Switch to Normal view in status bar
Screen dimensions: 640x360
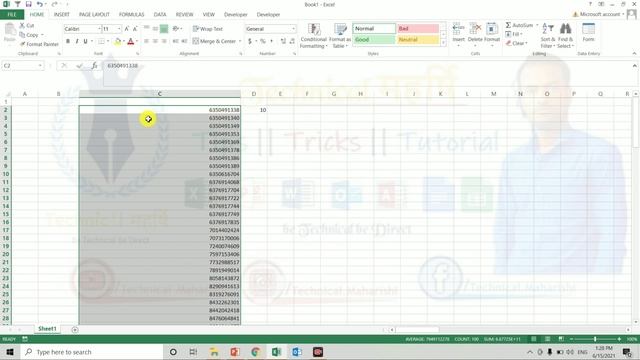[533, 339]
